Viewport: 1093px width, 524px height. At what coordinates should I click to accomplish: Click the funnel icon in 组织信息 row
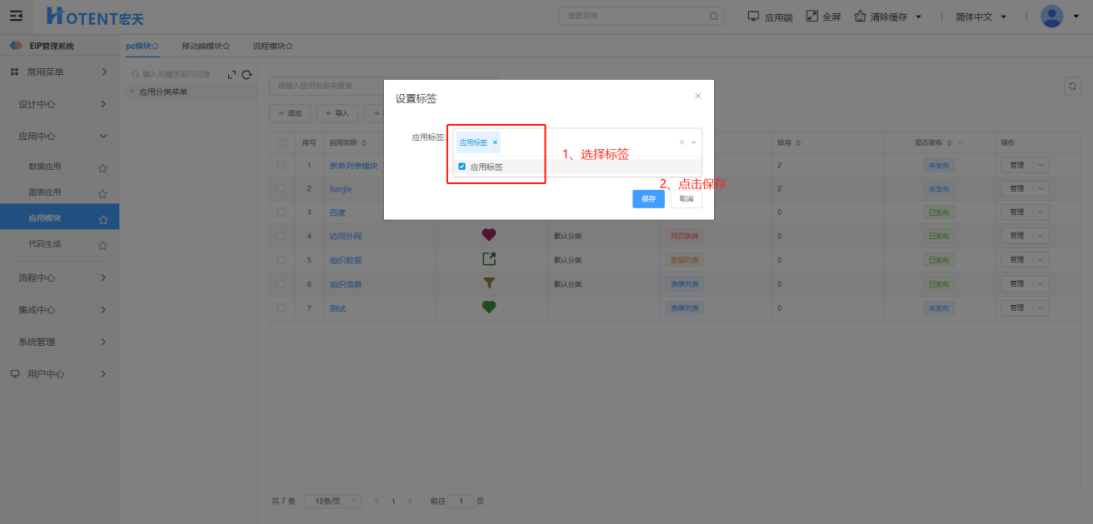tap(489, 283)
